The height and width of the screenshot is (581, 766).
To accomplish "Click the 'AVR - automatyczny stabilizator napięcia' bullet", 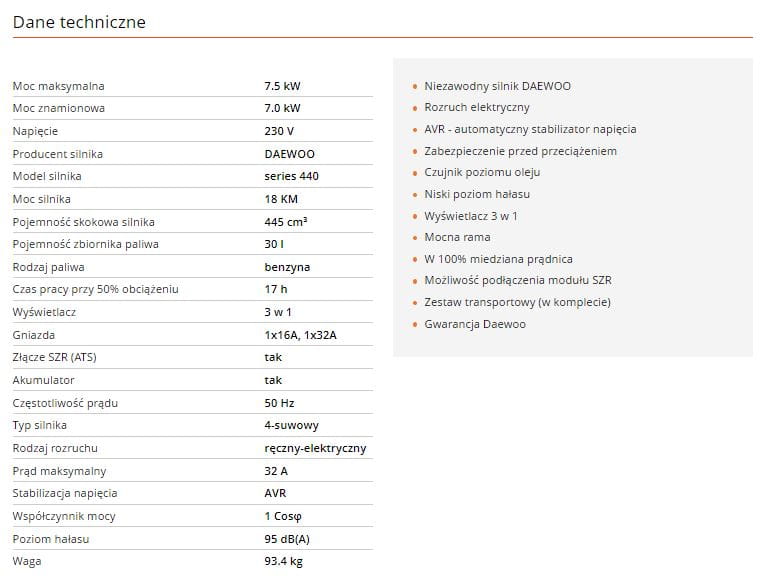I will (x=530, y=129).
